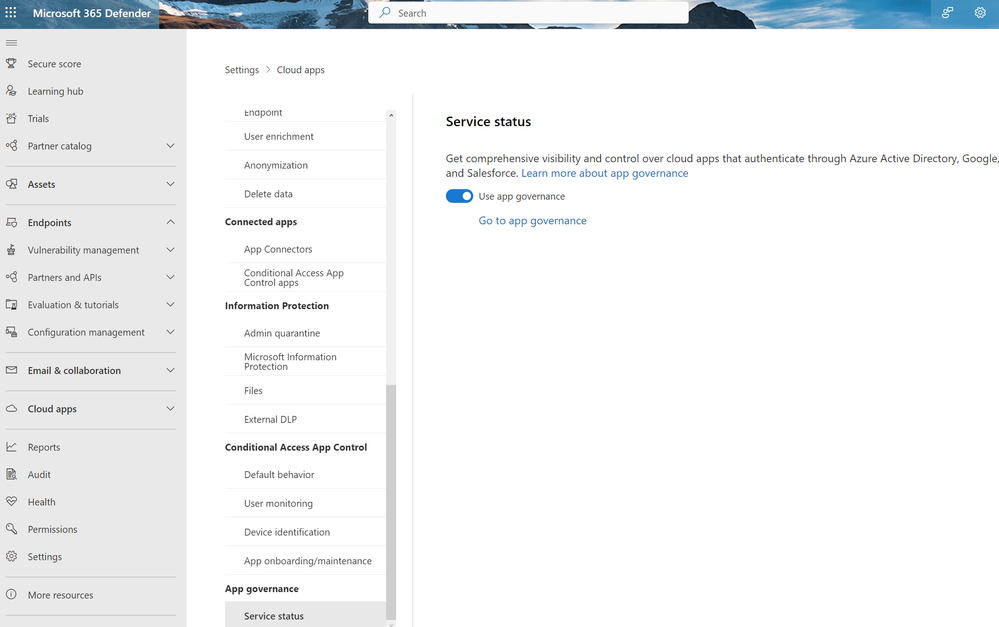Image resolution: width=999 pixels, height=627 pixels.
Task: Click the Trials gift icon
Action: 11,119
